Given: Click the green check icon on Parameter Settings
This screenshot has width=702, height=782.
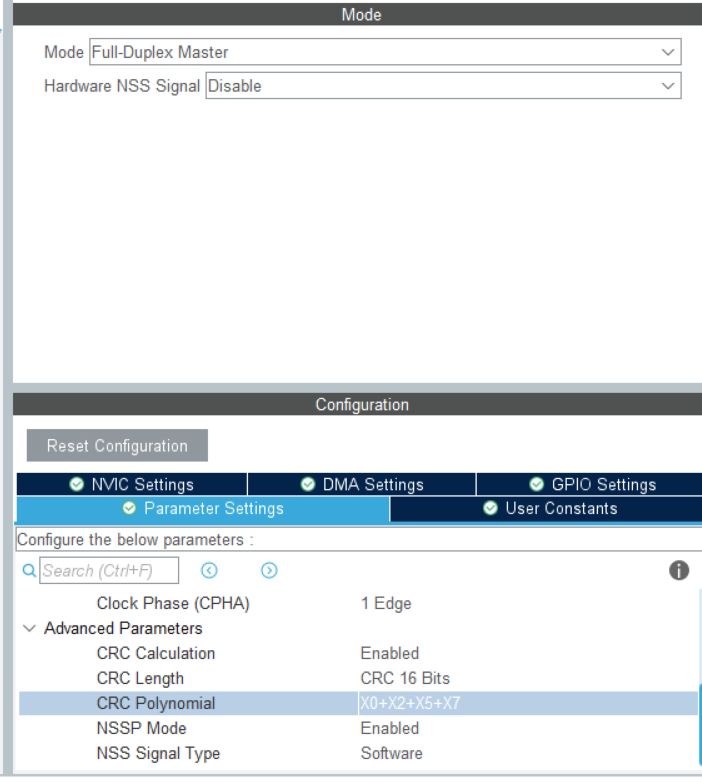Looking at the screenshot, I should pyautogui.click(x=129, y=508).
